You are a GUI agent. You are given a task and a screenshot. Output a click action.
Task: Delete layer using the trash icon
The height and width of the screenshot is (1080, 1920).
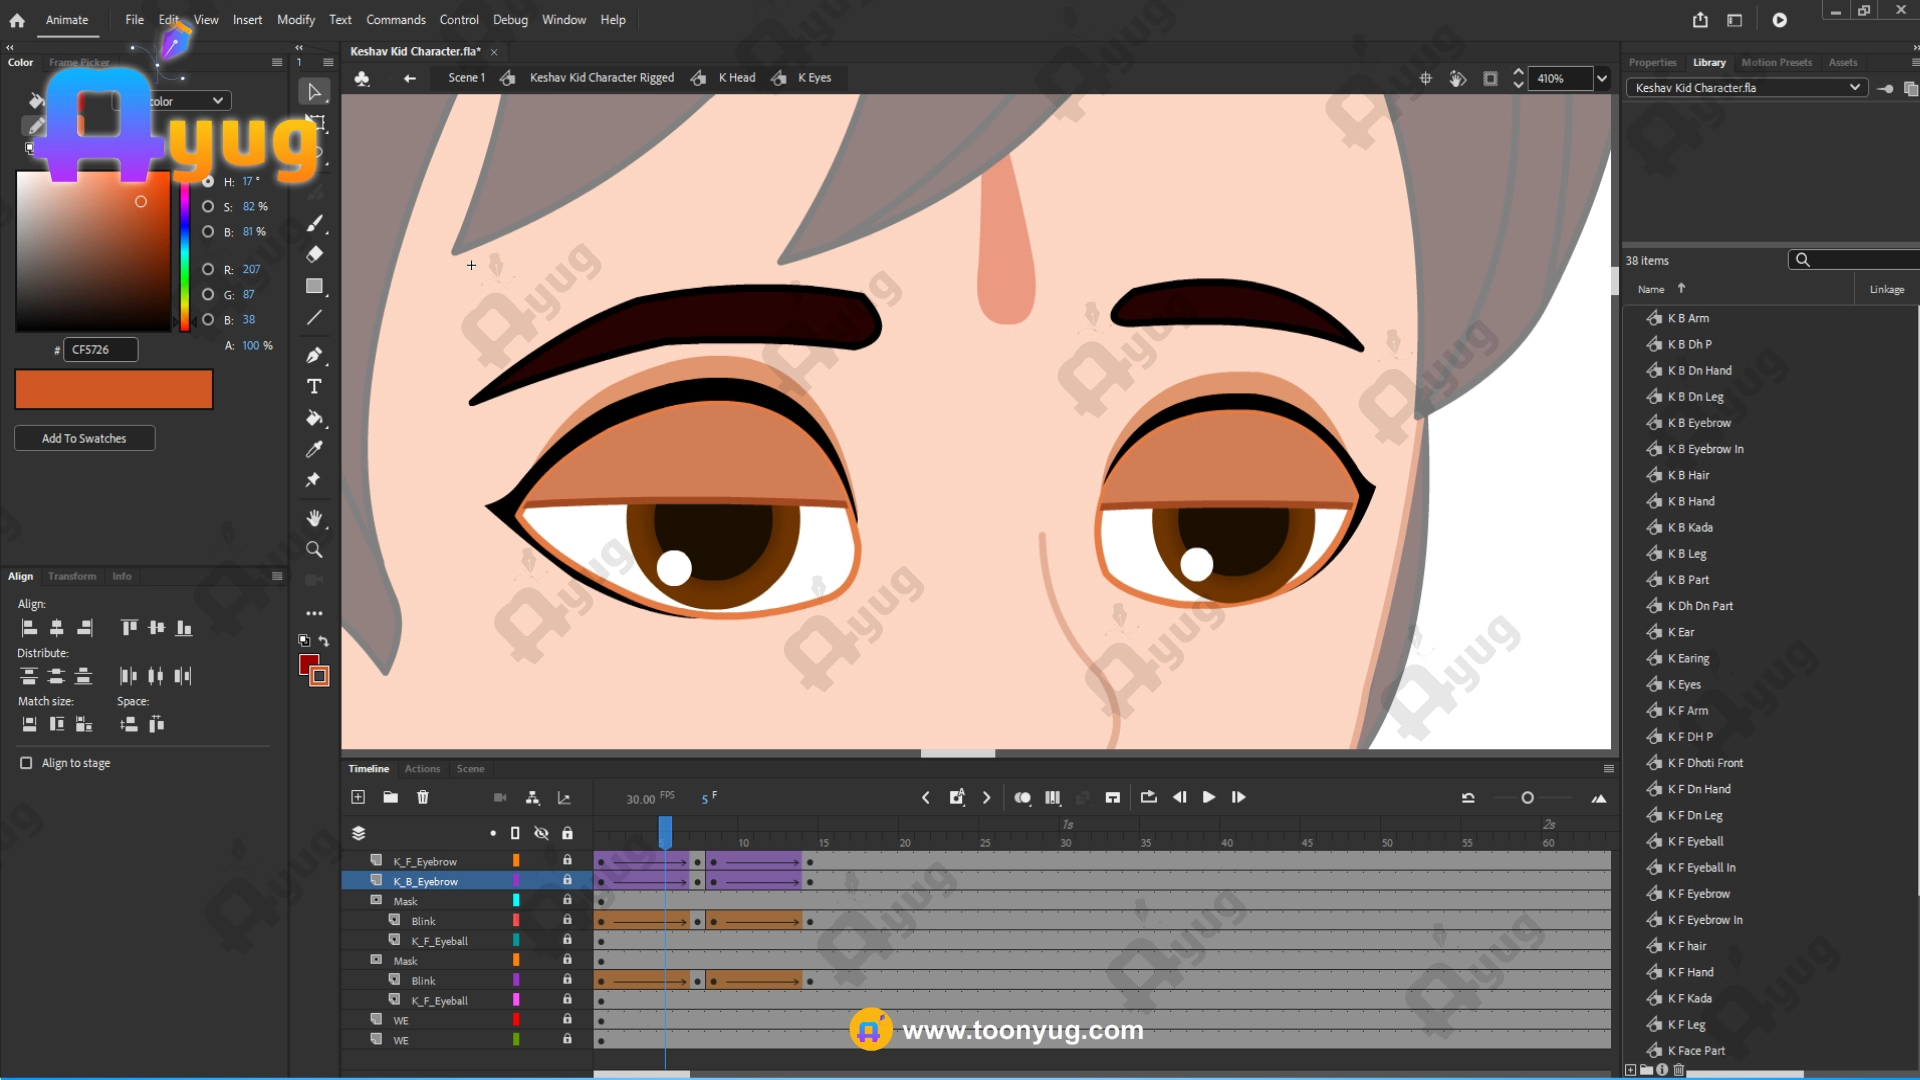(x=423, y=797)
